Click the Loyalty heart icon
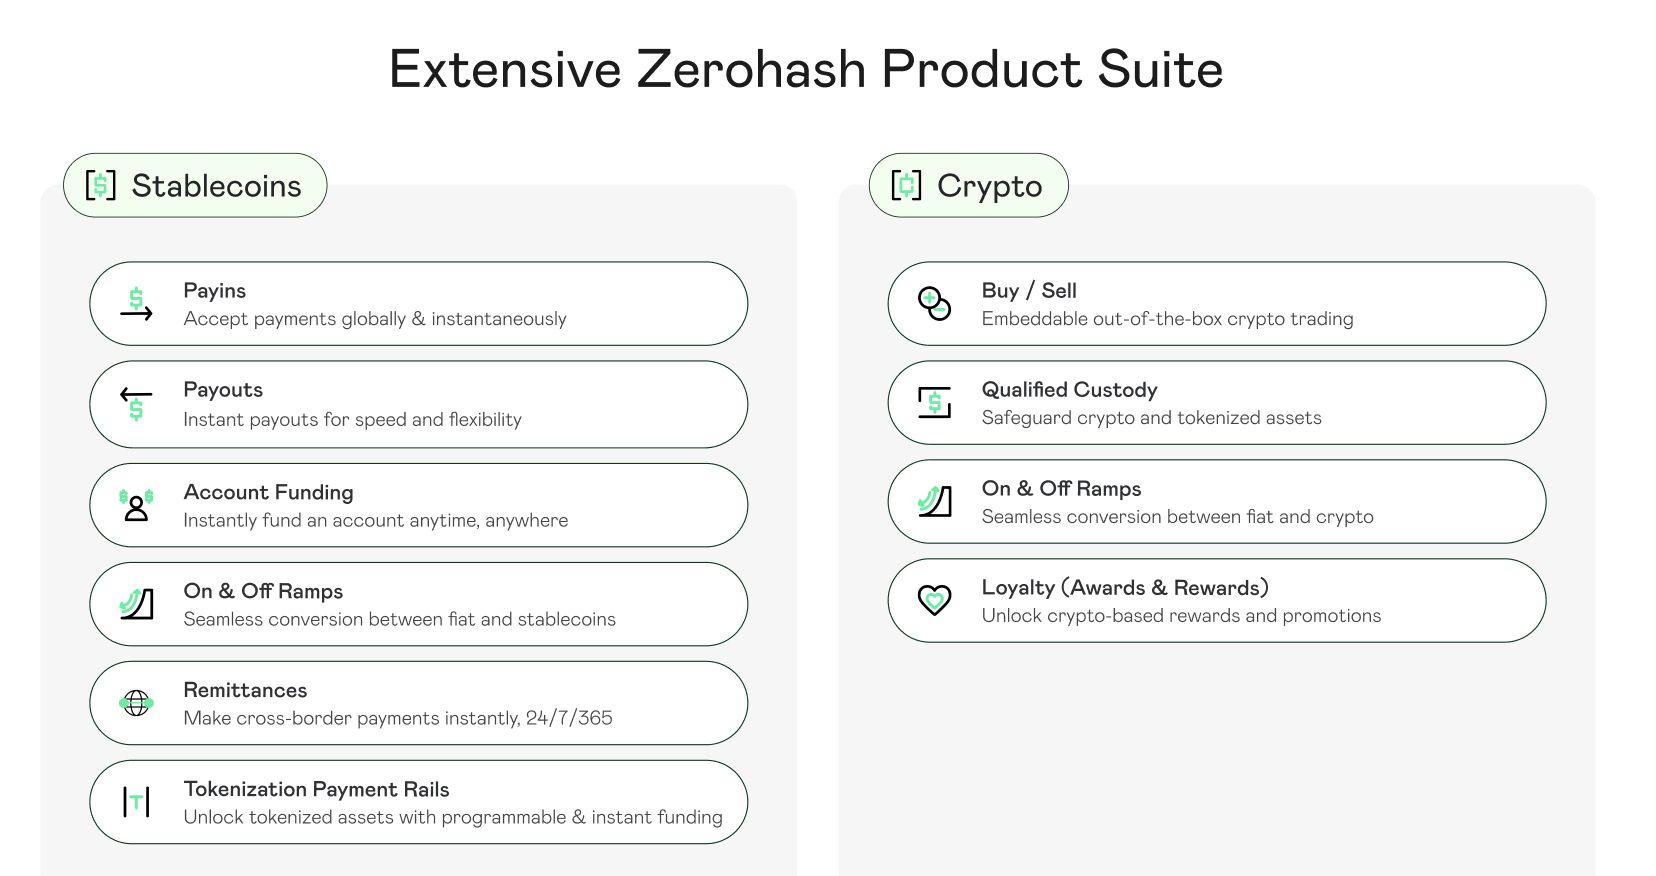This screenshot has width=1656, height=876. [934, 600]
